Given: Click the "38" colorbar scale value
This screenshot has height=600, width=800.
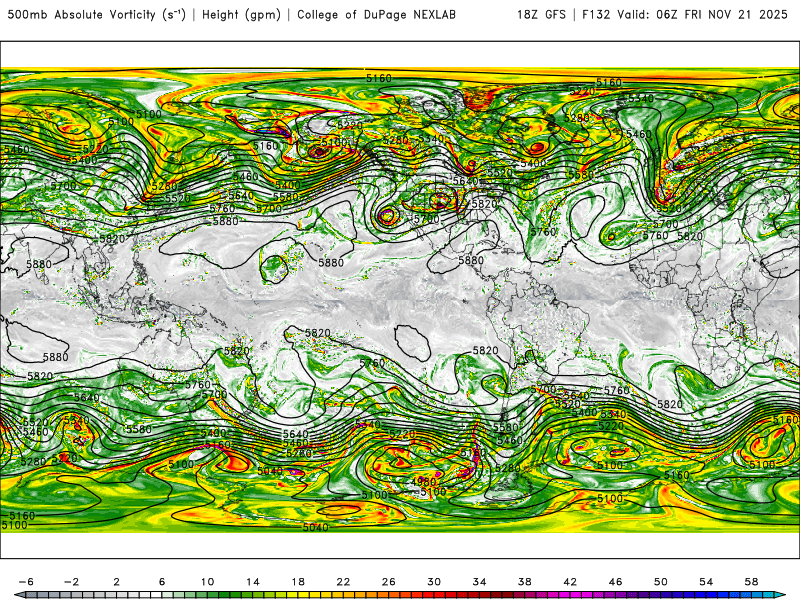Looking at the screenshot, I should 525,582.
